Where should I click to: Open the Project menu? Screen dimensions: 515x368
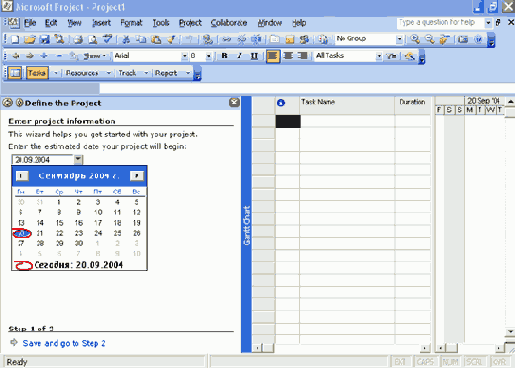click(190, 23)
